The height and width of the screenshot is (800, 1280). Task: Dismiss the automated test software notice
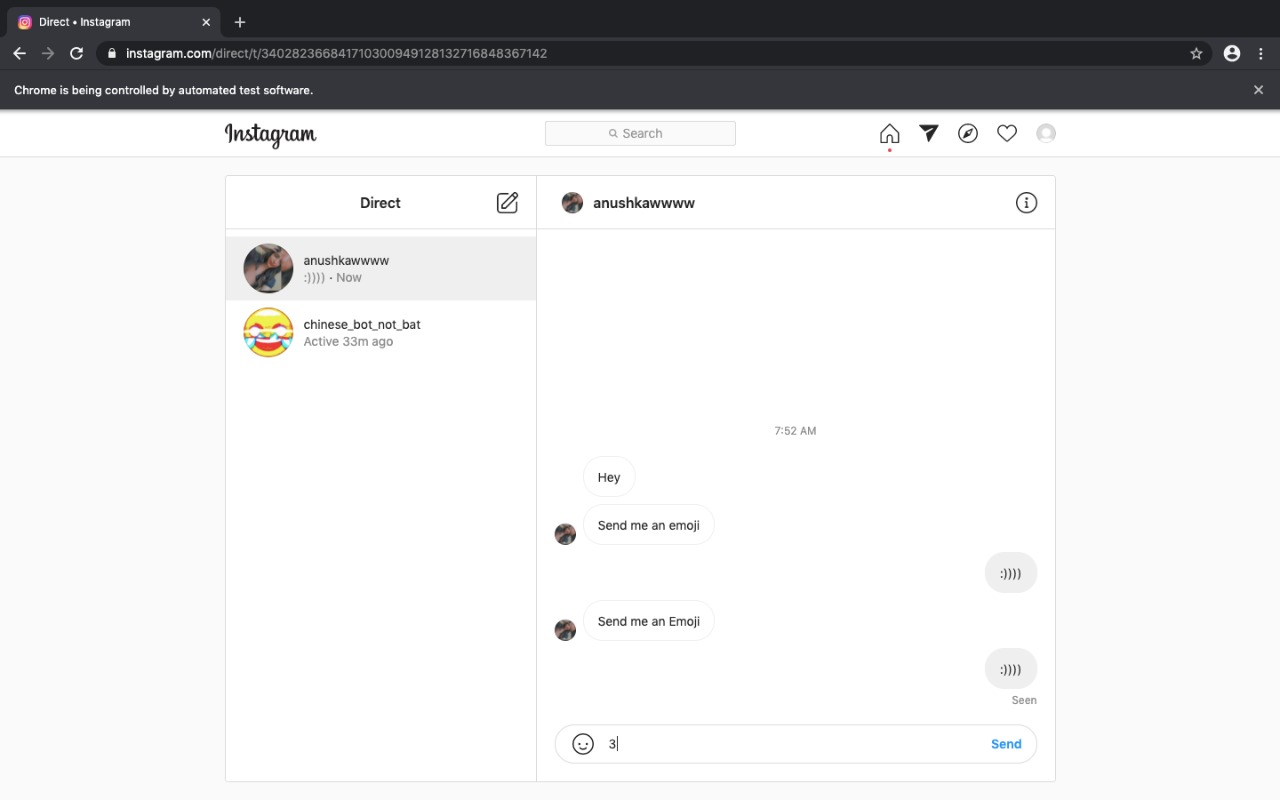click(x=1258, y=90)
